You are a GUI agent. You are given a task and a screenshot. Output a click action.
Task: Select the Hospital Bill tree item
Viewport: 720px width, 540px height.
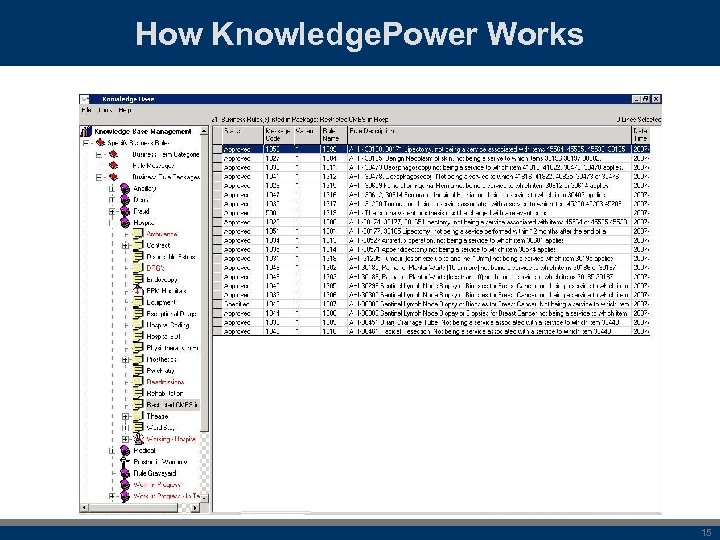(163, 336)
